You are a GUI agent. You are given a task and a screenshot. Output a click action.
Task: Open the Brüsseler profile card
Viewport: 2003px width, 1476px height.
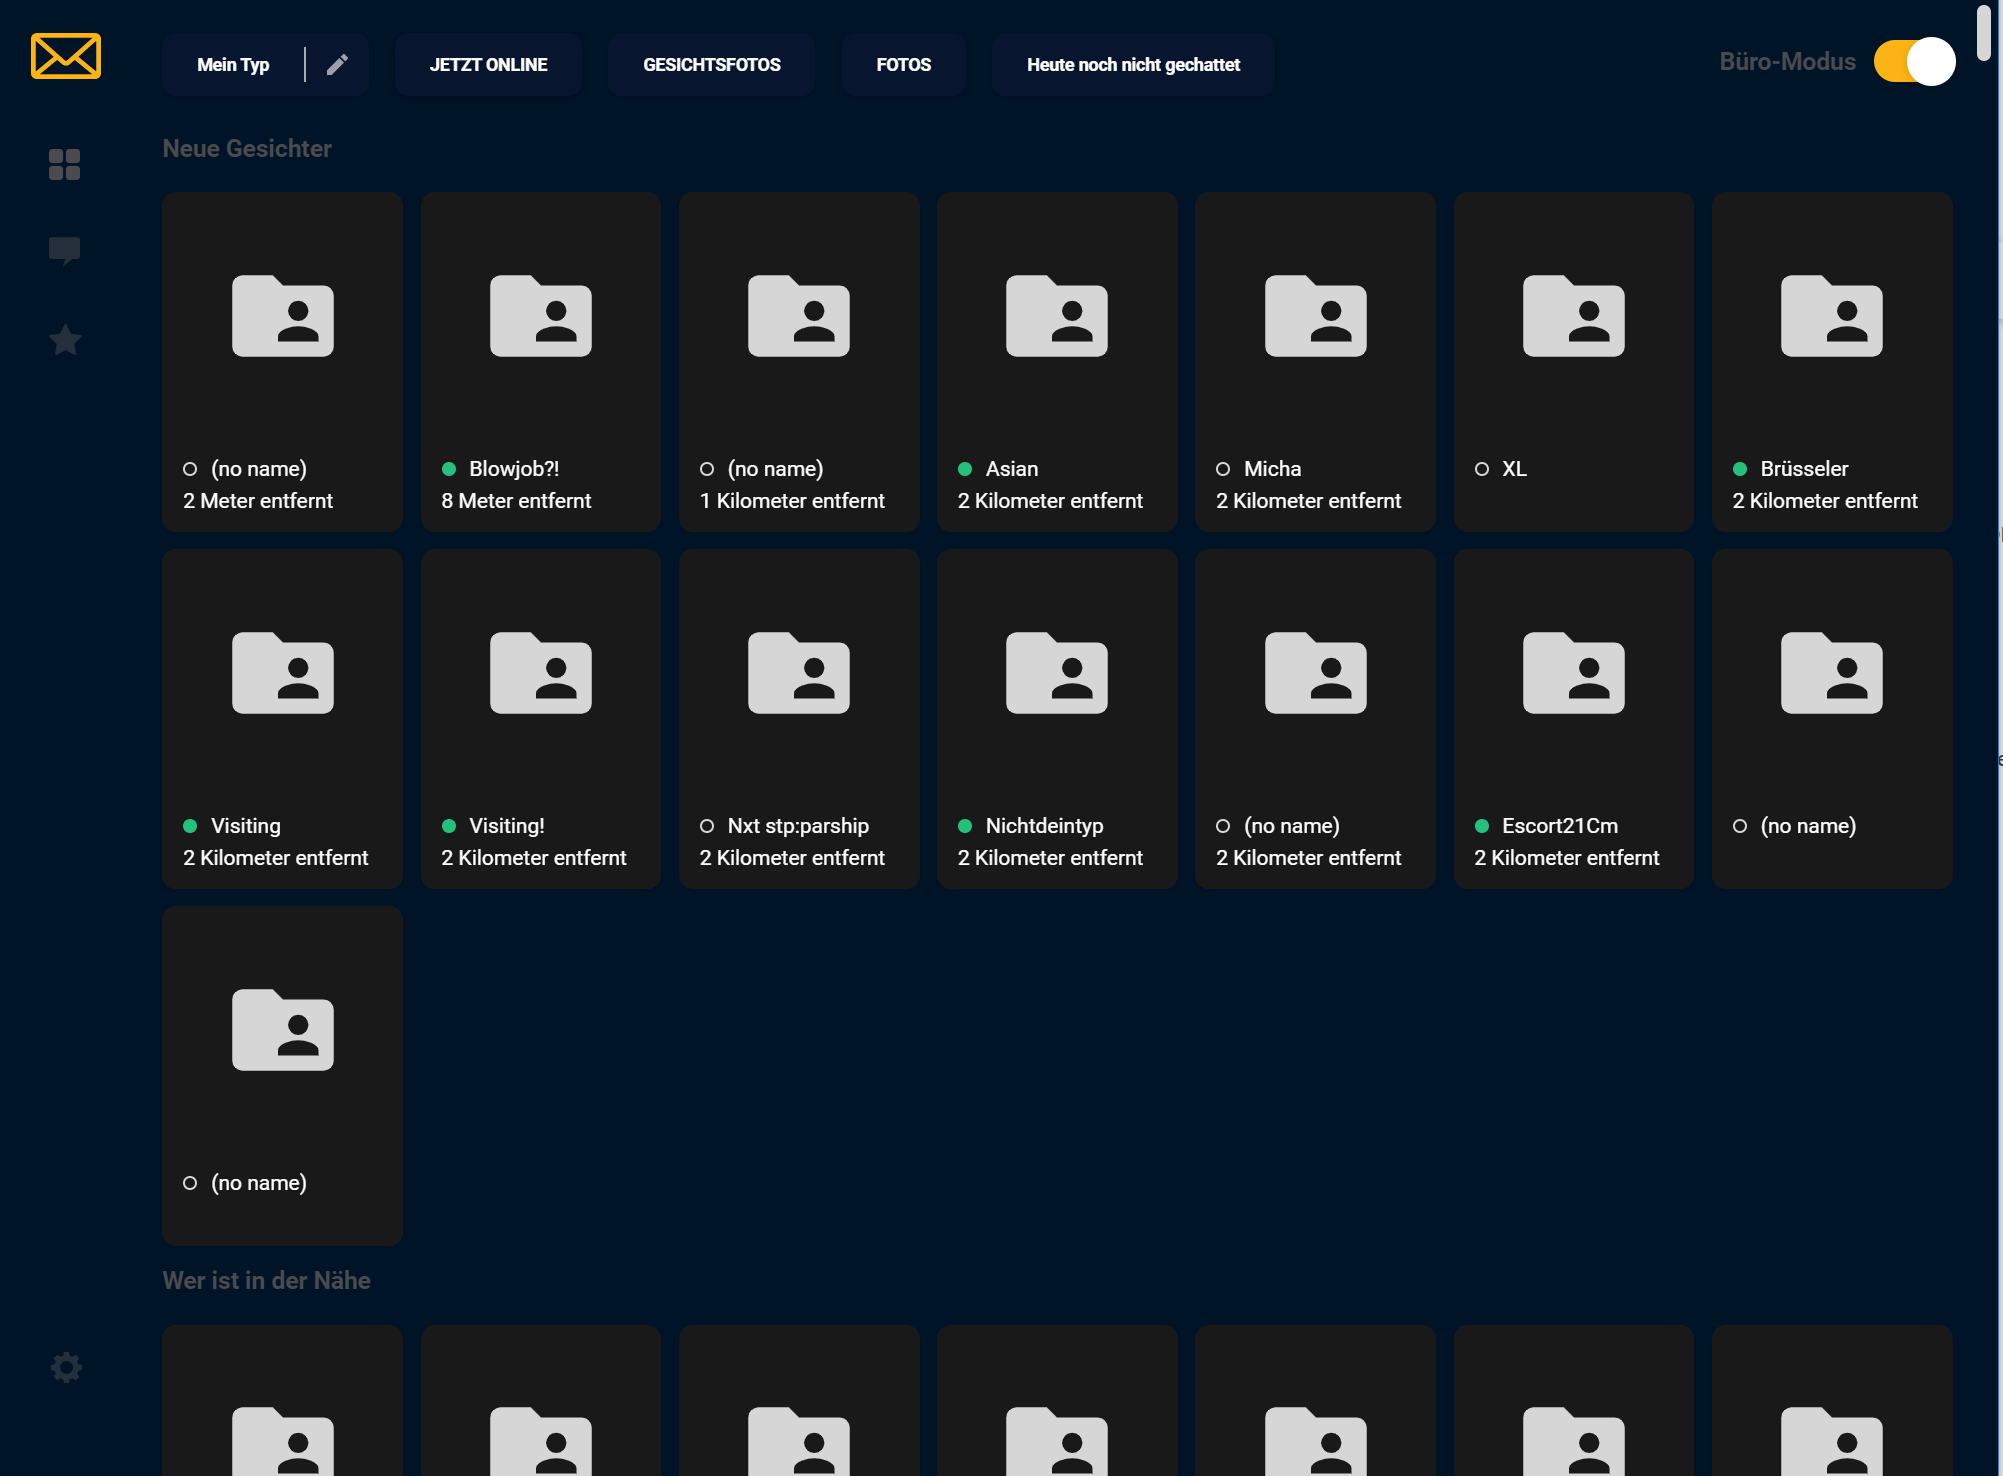coord(1831,362)
